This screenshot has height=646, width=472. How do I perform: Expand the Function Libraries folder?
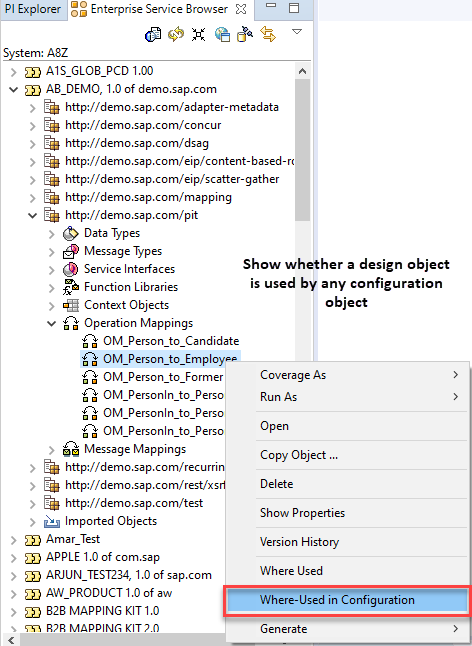(x=51, y=288)
